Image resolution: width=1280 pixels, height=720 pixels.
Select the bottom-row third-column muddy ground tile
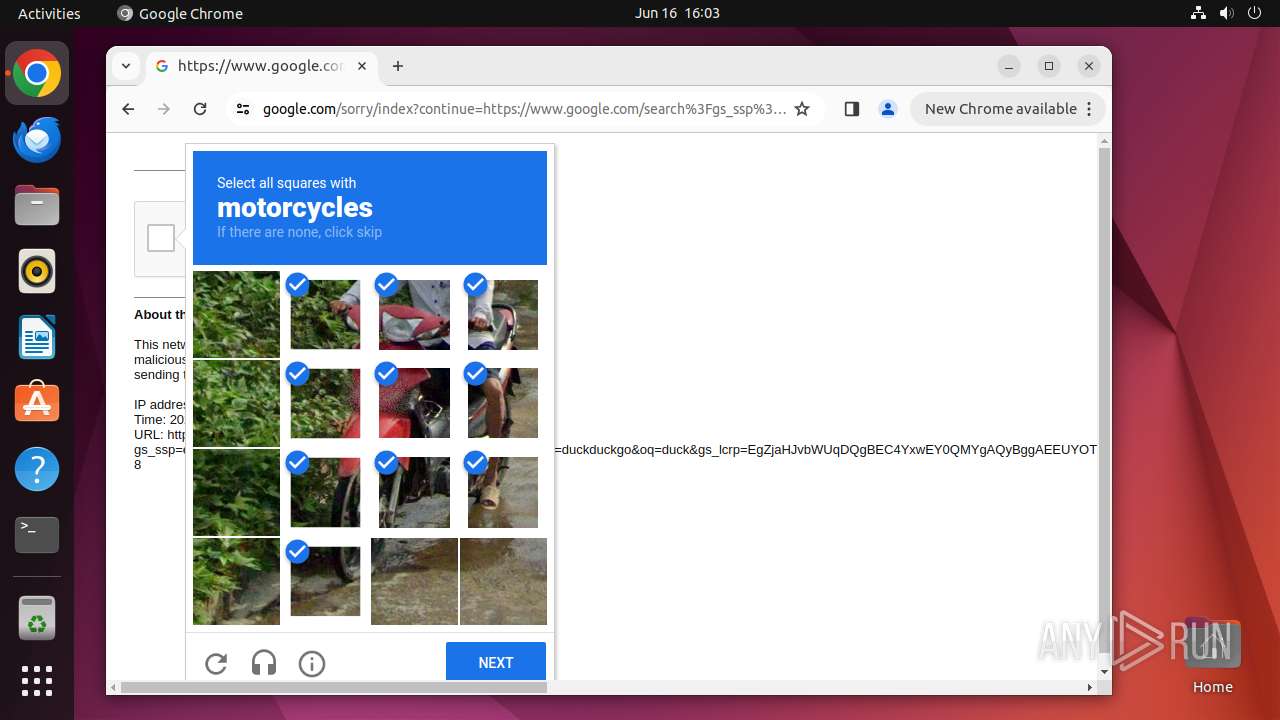tap(414, 581)
